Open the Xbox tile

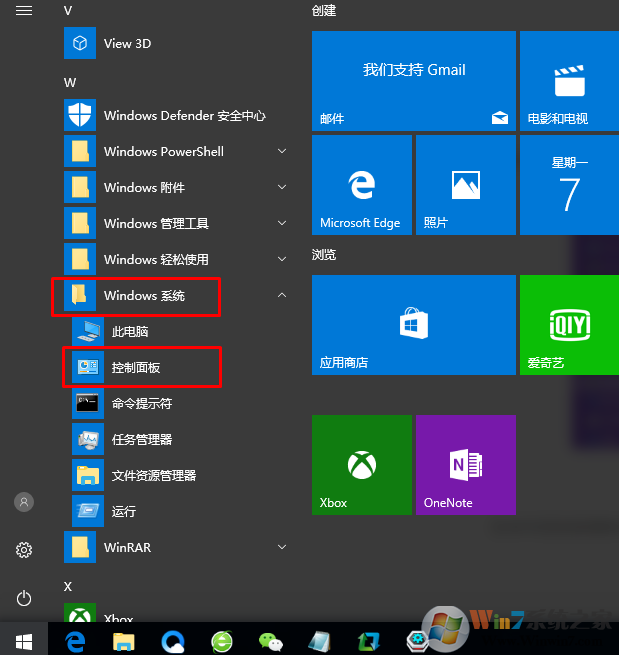361,465
